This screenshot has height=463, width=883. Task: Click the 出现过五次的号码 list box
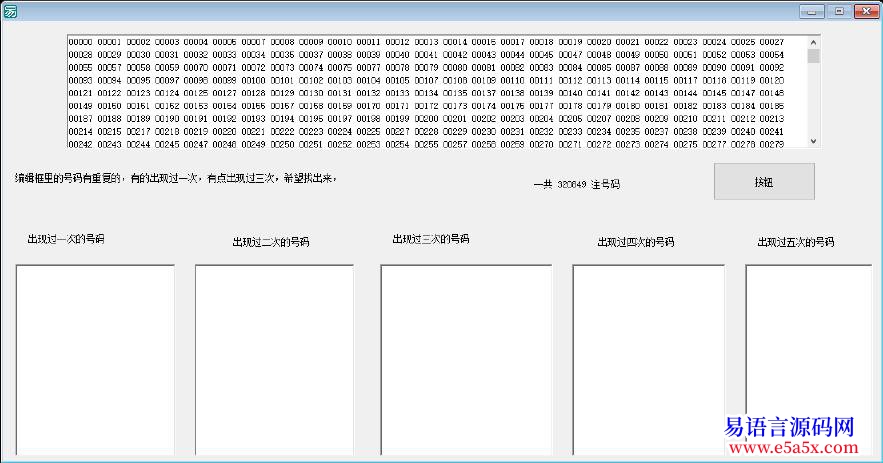(x=808, y=358)
